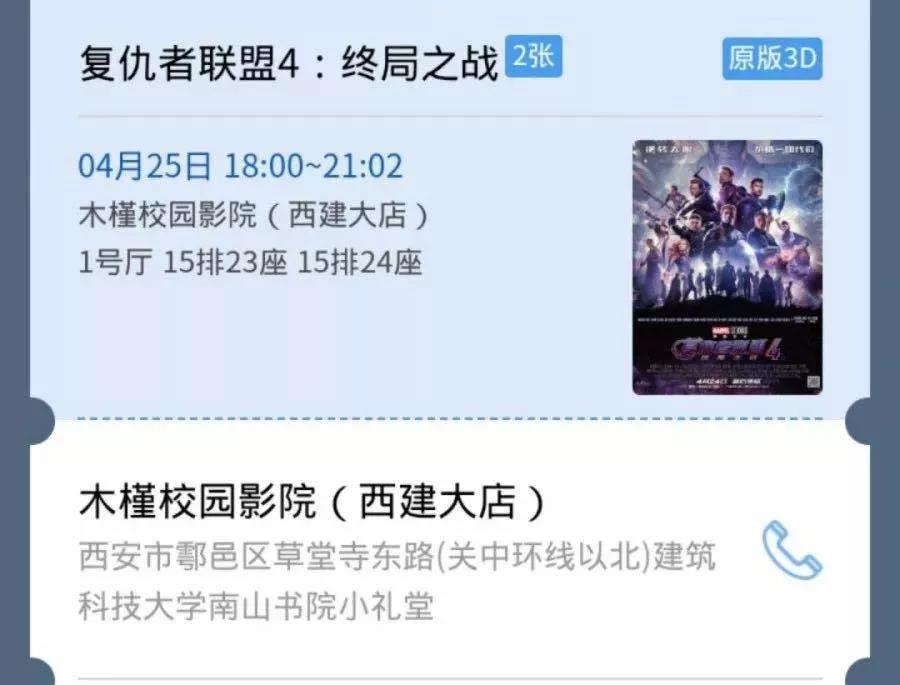This screenshot has width=900, height=685.
Task: Tap the phone call icon
Action: click(792, 550)
